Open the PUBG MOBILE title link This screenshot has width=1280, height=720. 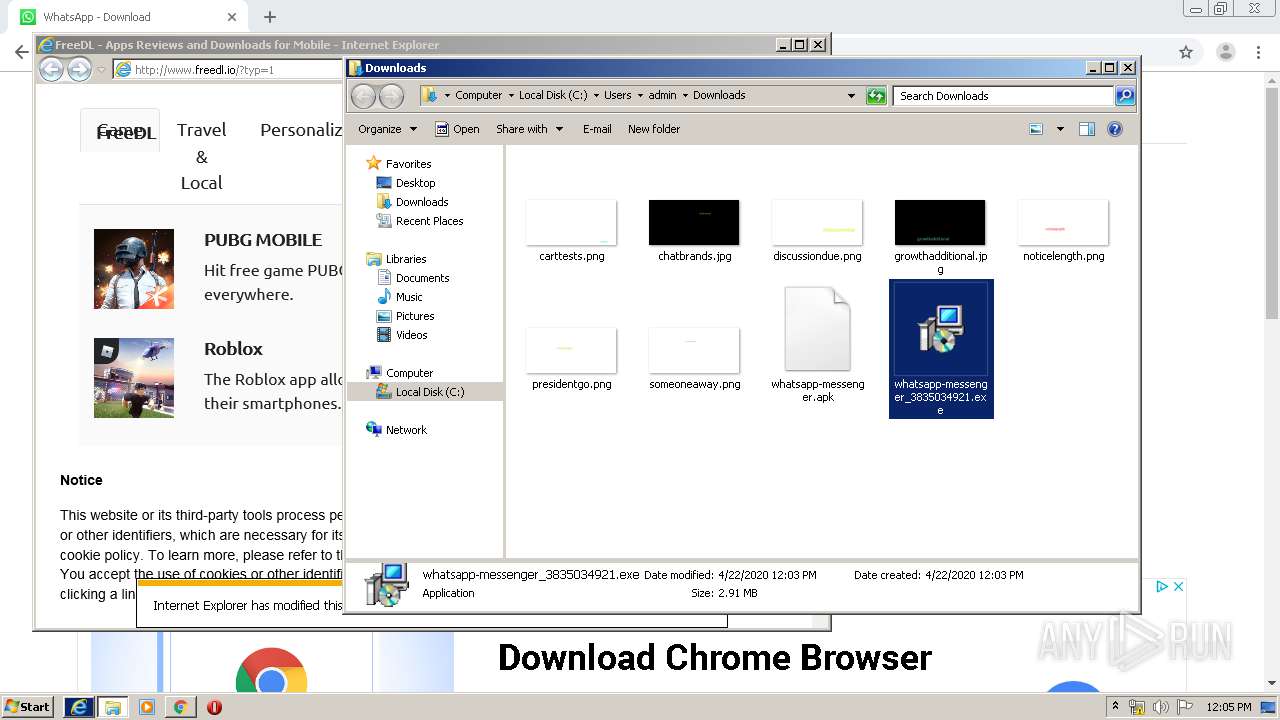point(263,240)
